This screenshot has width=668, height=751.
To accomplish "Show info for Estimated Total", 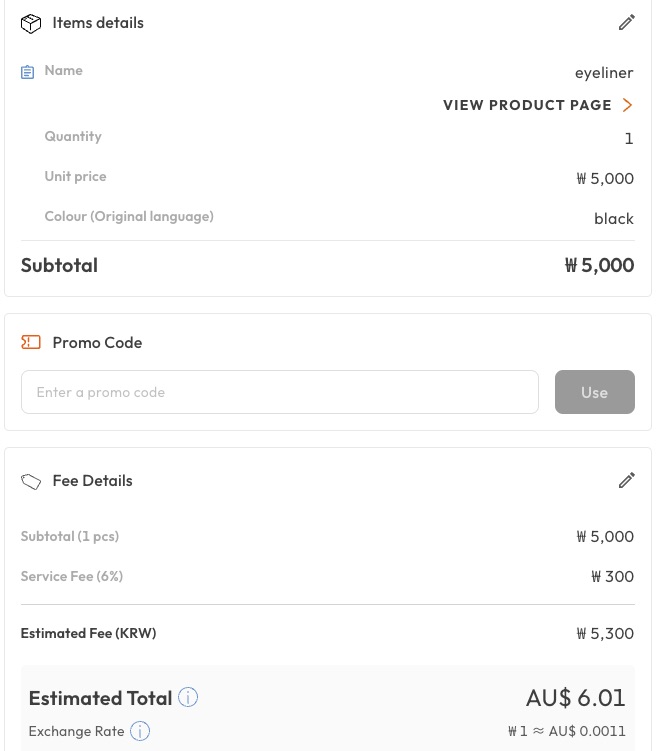I will tap(188, 697).
